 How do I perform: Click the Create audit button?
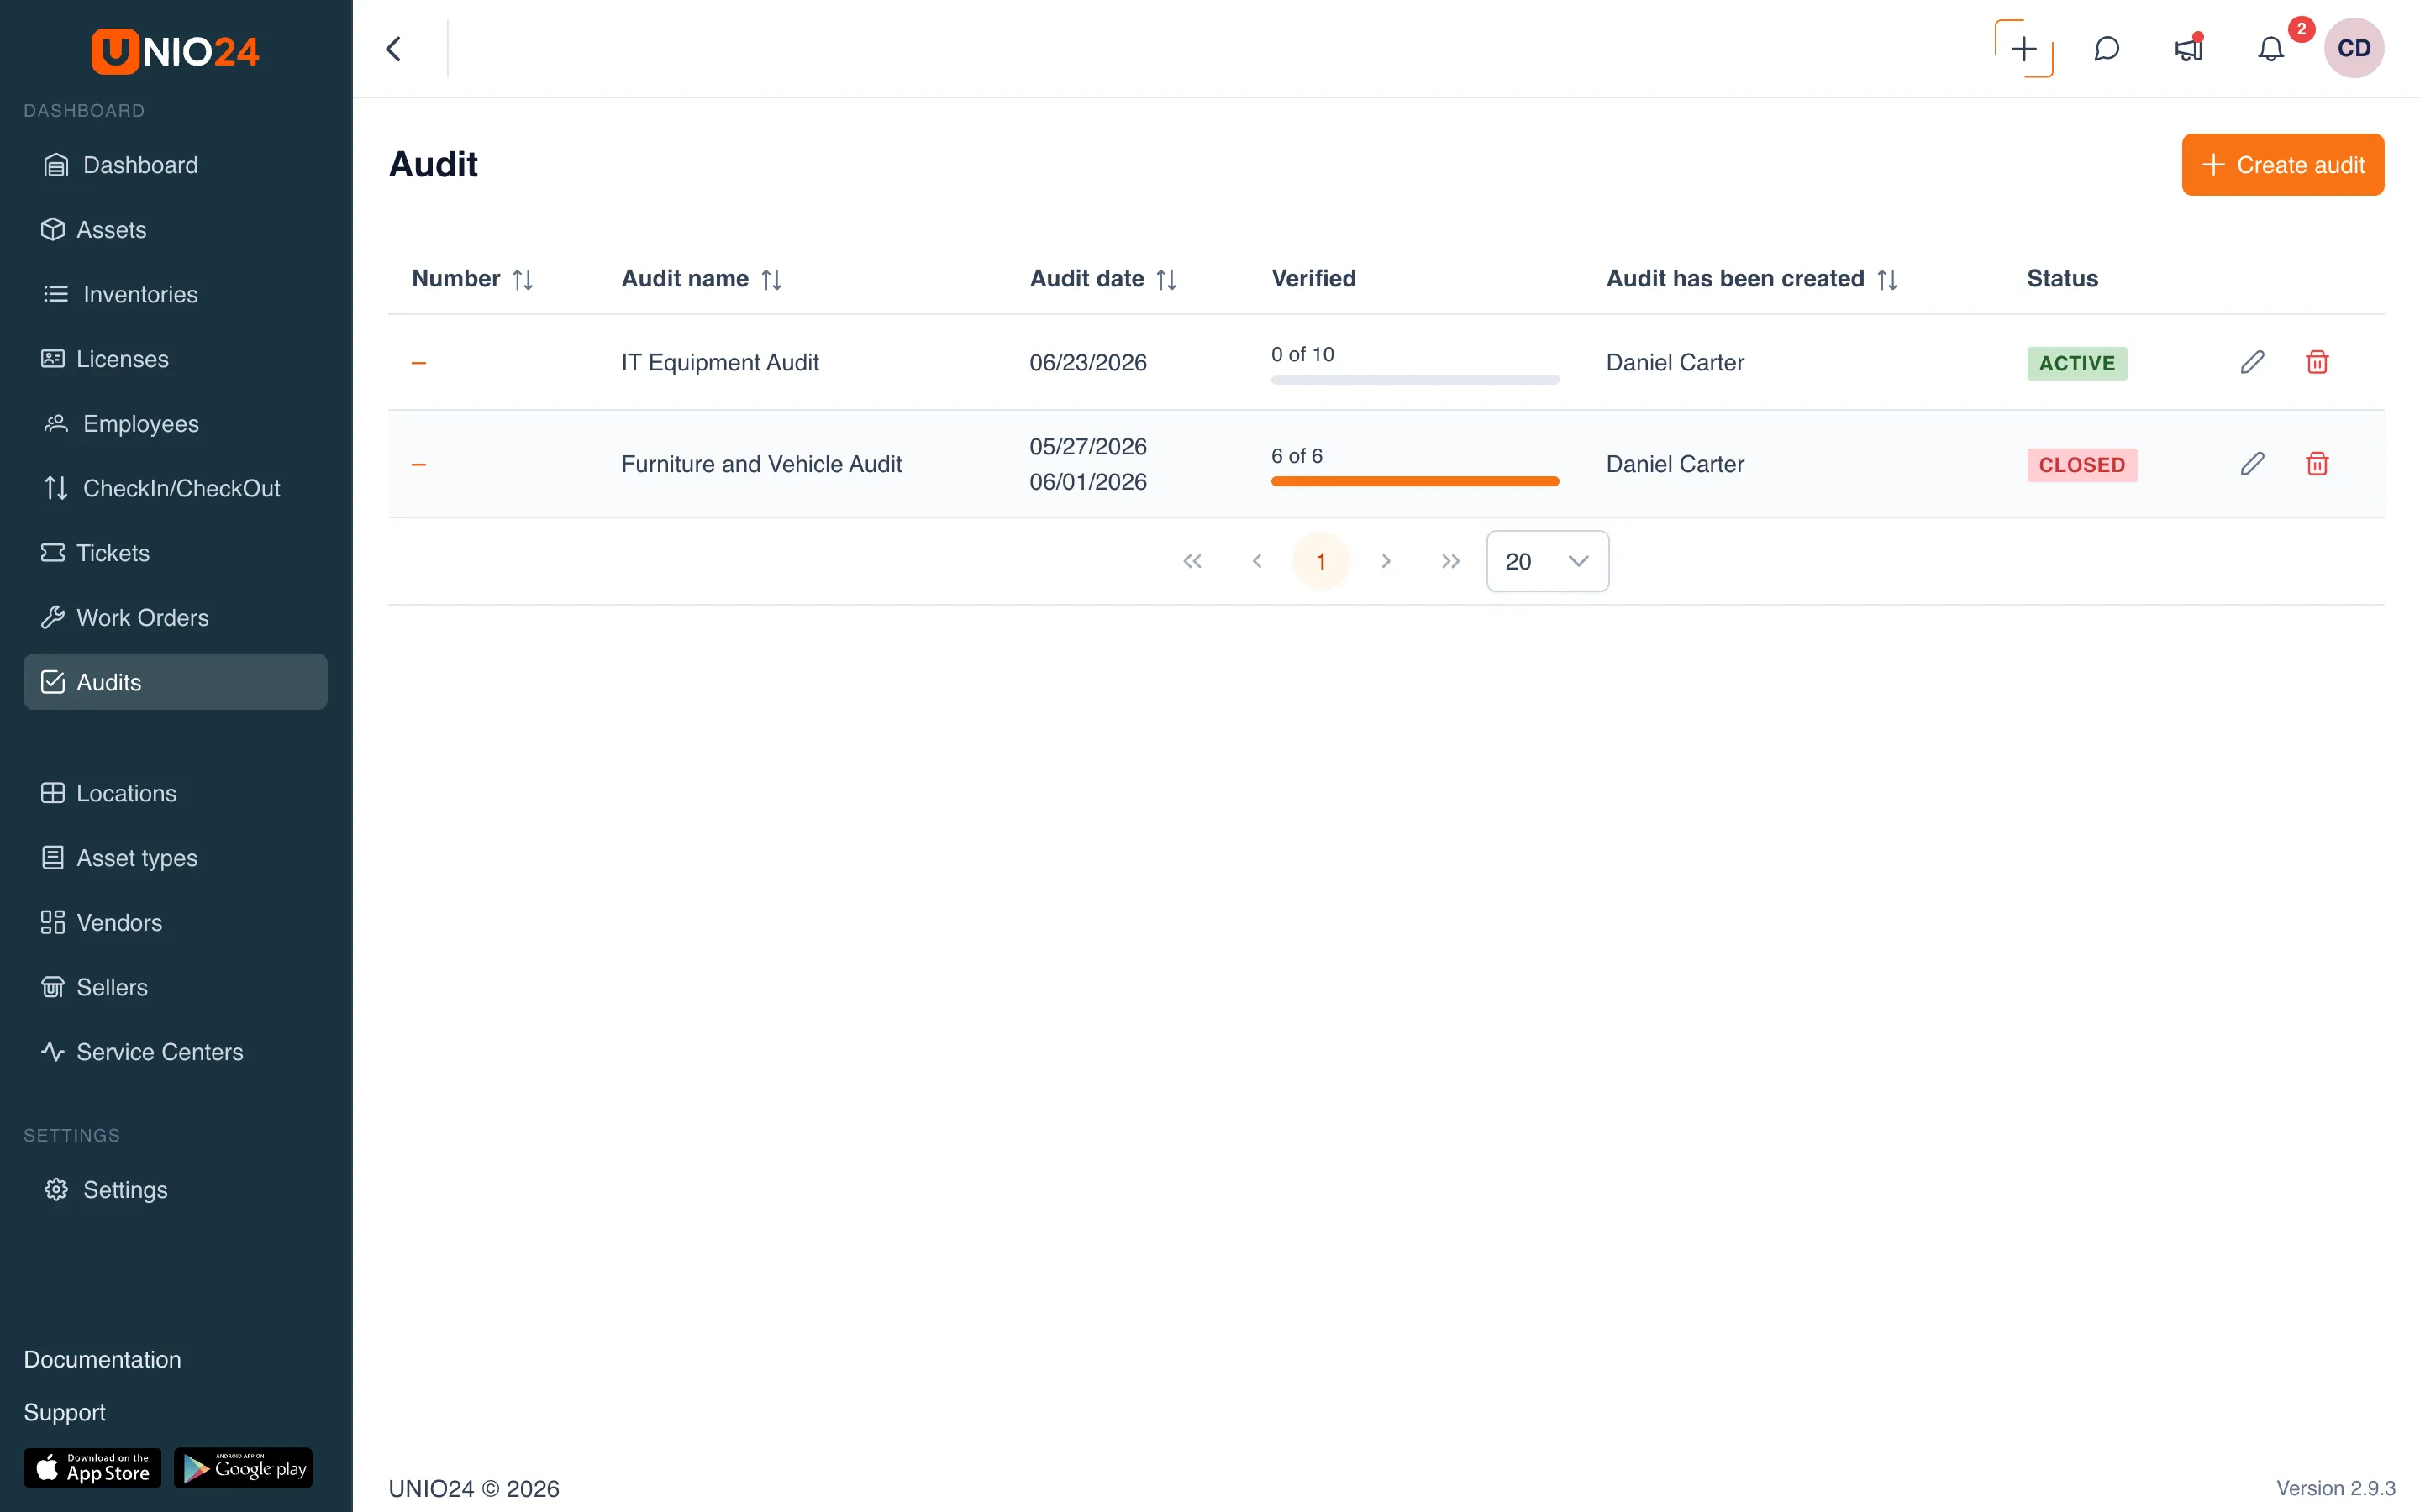pos(2282,165)
